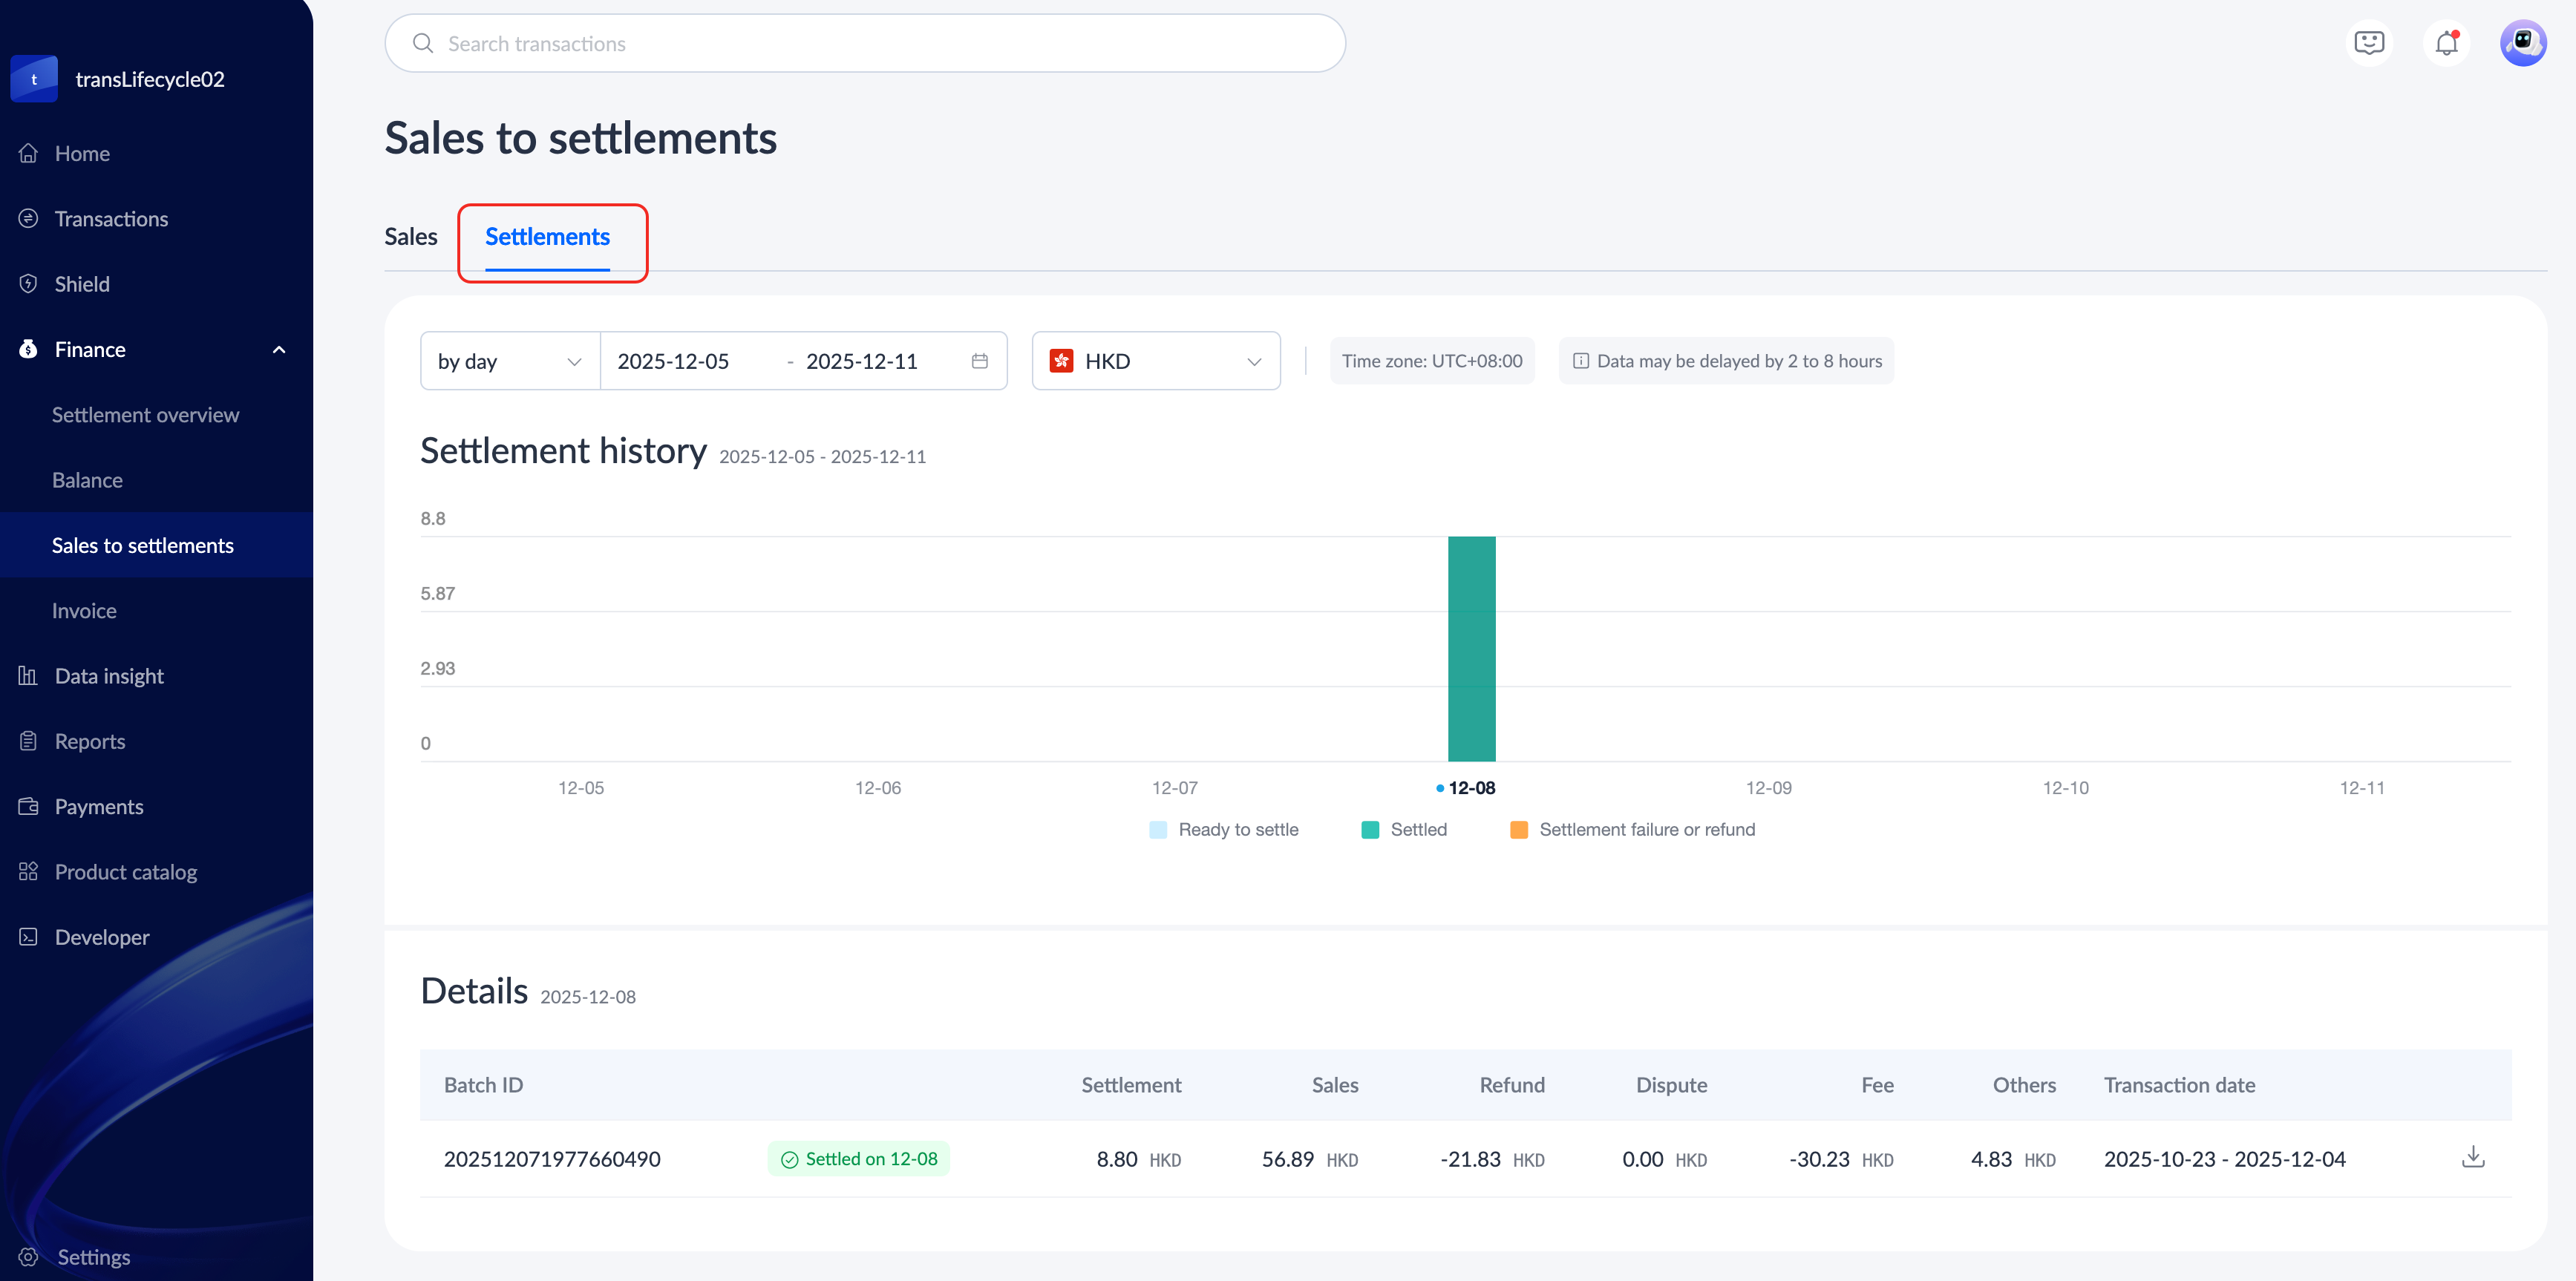Open the by day granularity dropdown

[509, 361]
